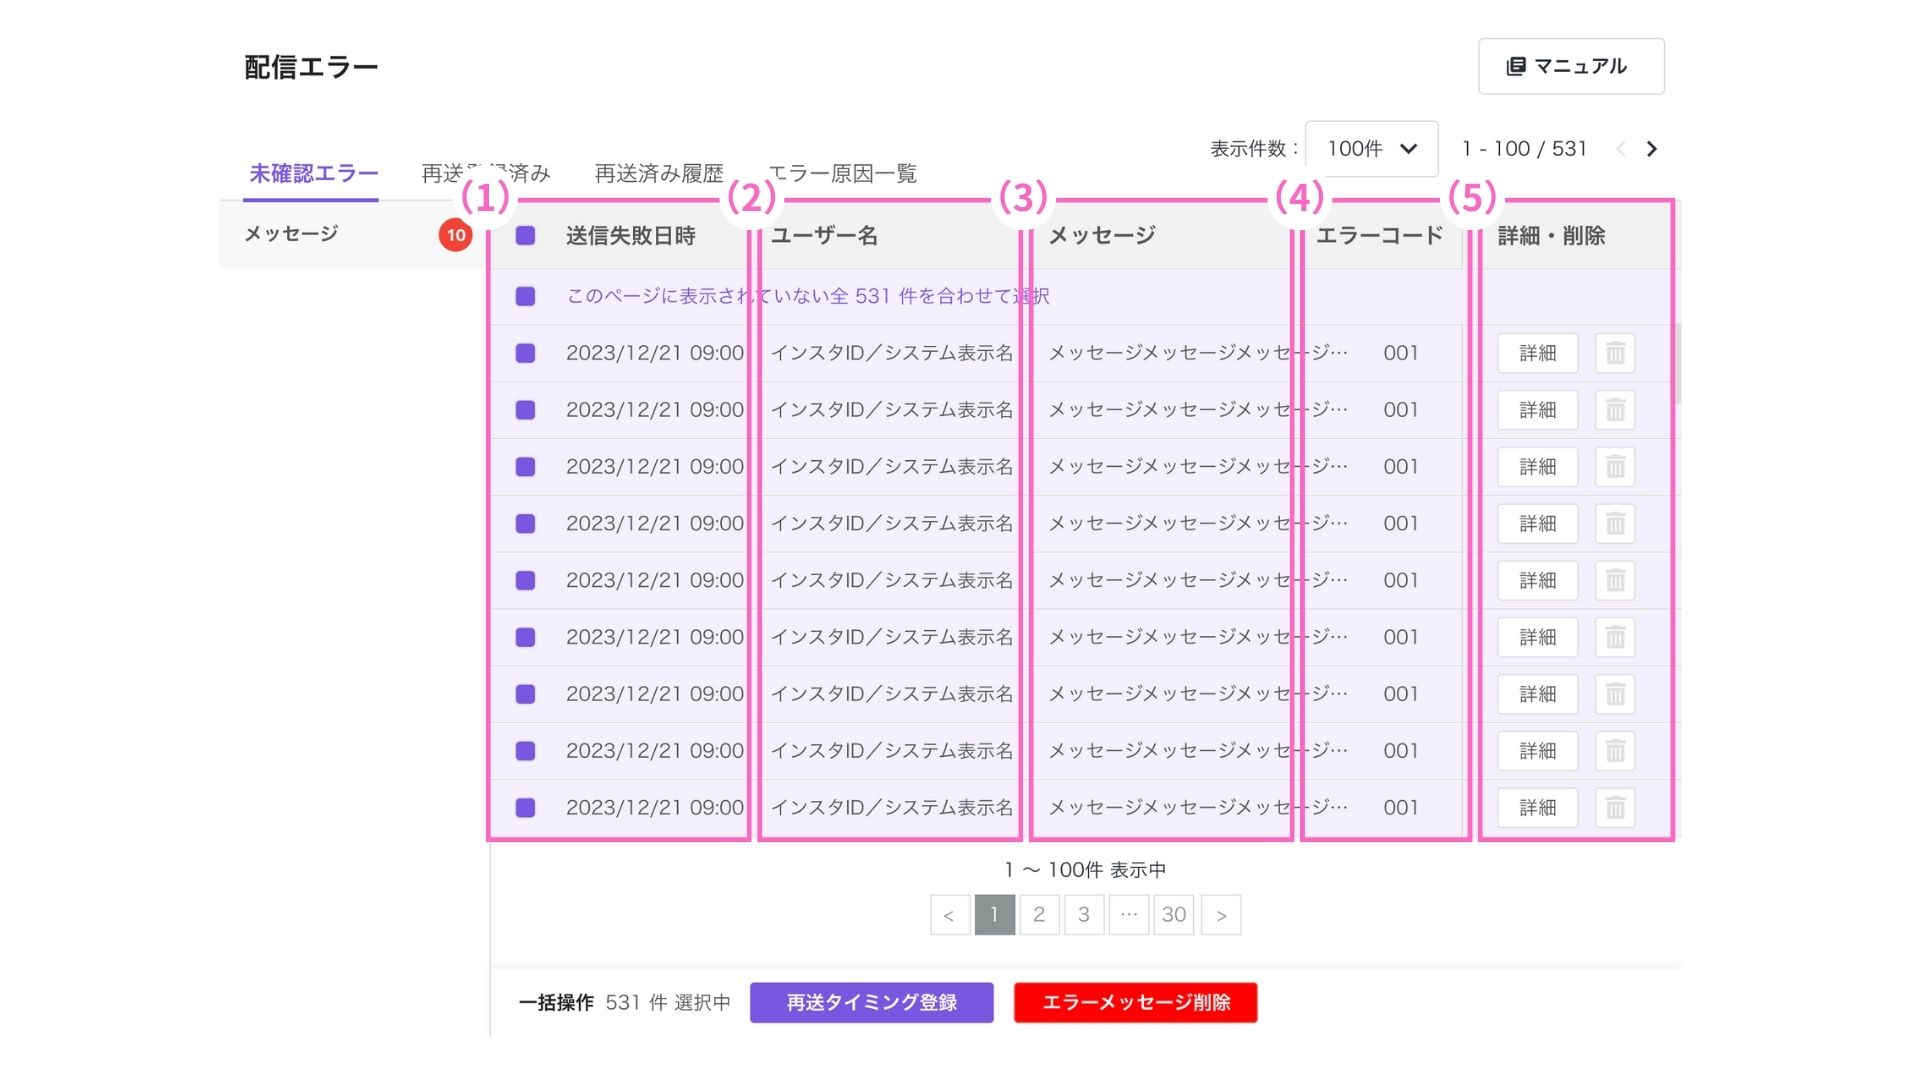Switch to 再送済み履歴 tab
The width and height of the screenshot is (1920, 1080).
point(658,174)
